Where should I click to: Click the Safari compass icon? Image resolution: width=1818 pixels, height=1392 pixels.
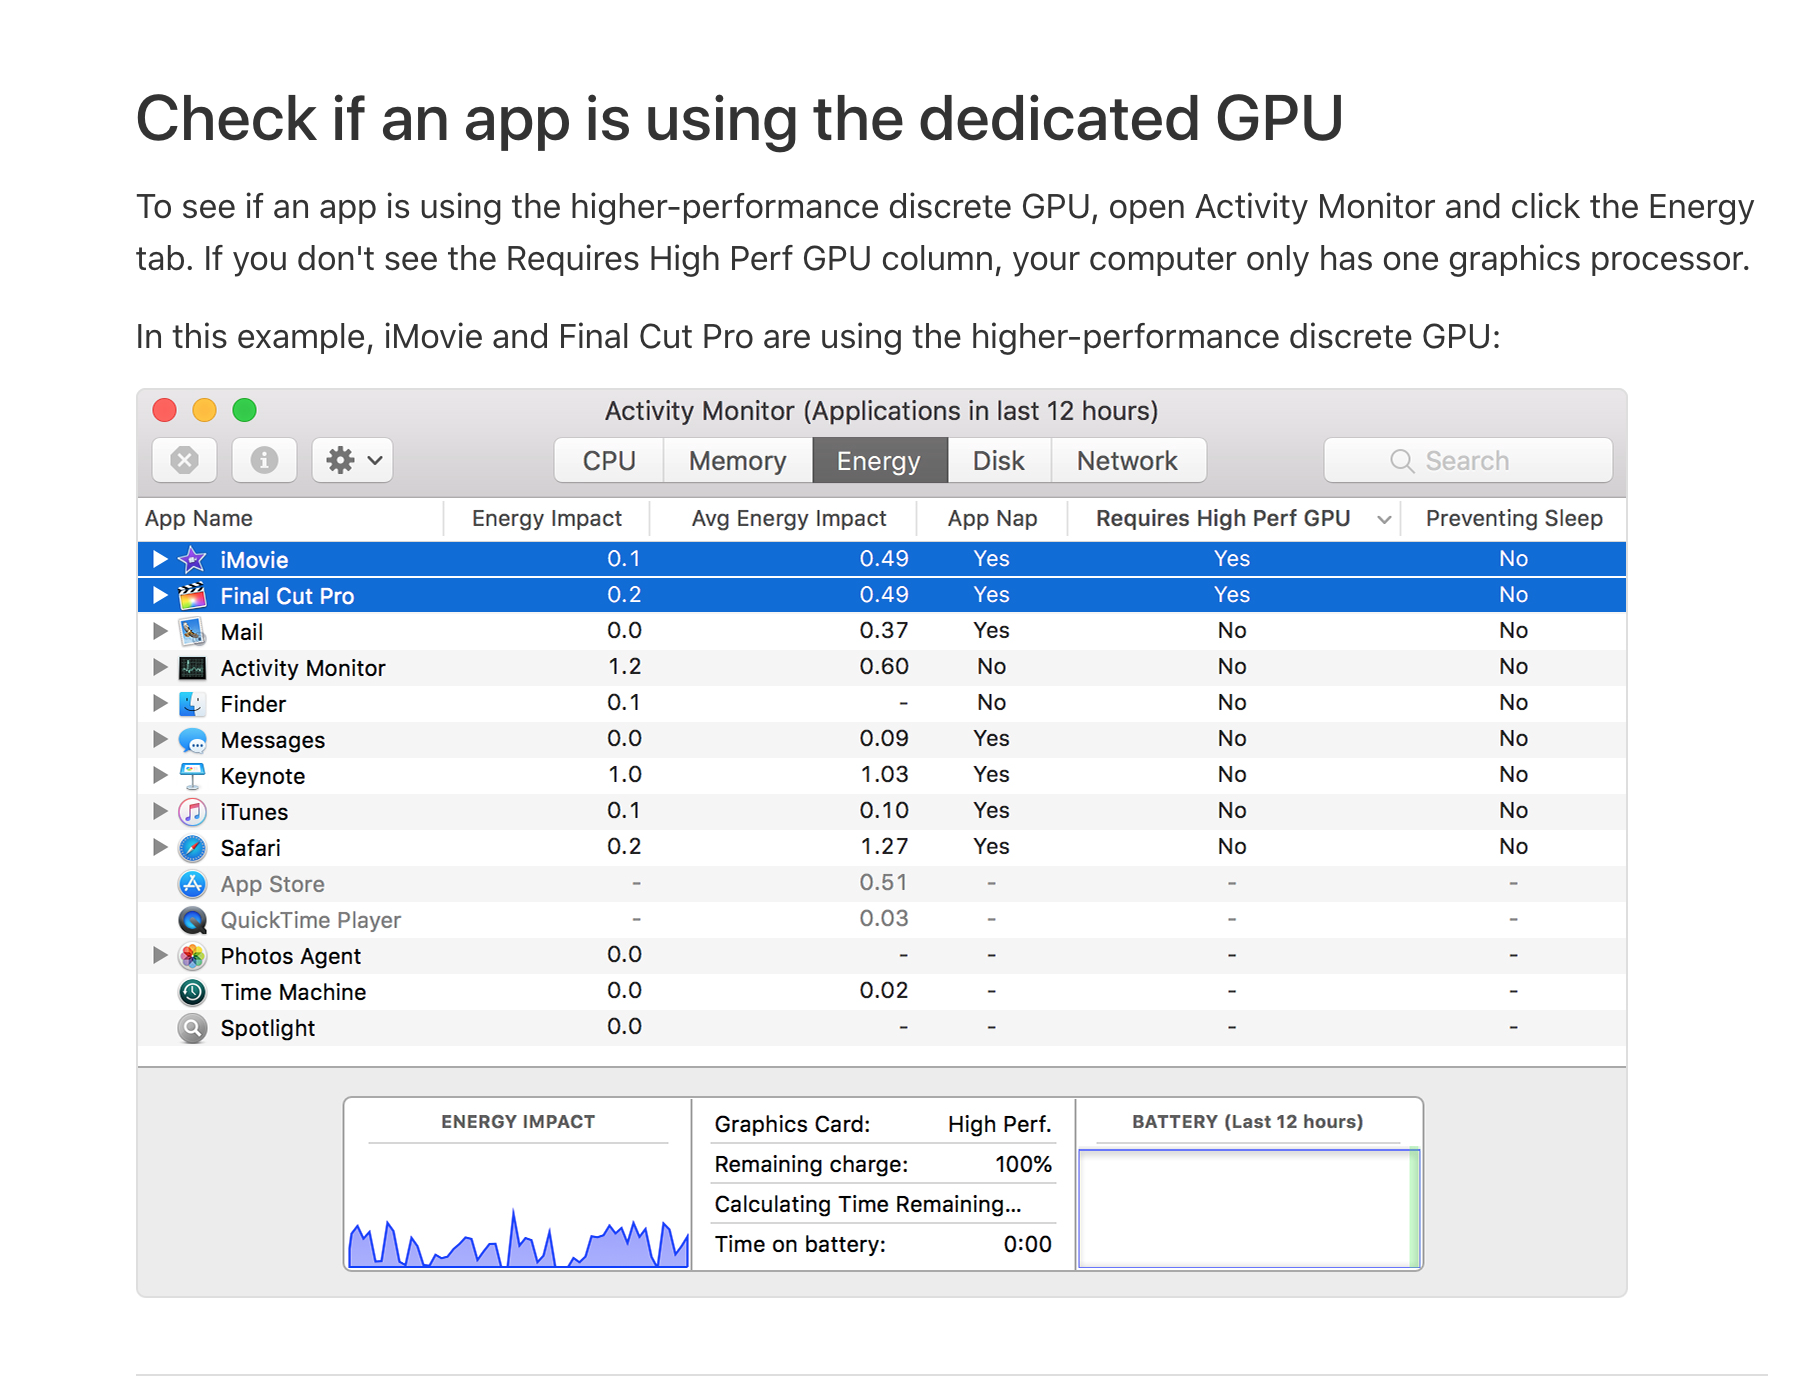(192, 848)
